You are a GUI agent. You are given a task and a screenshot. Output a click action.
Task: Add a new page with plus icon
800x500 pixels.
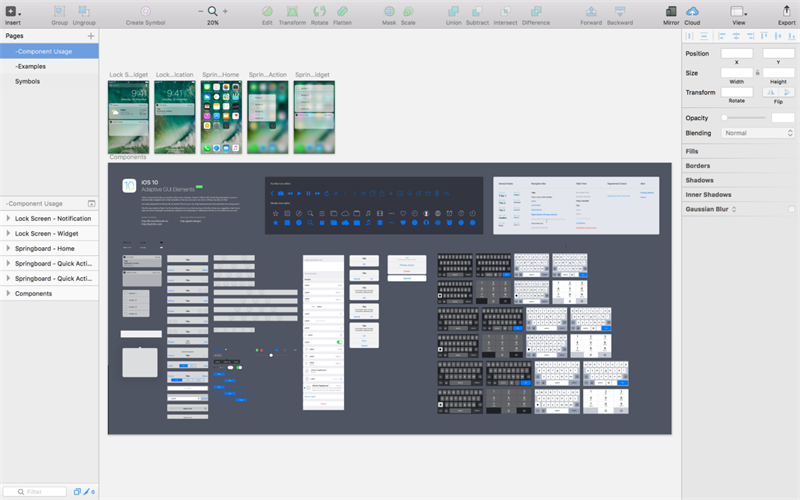91,36
